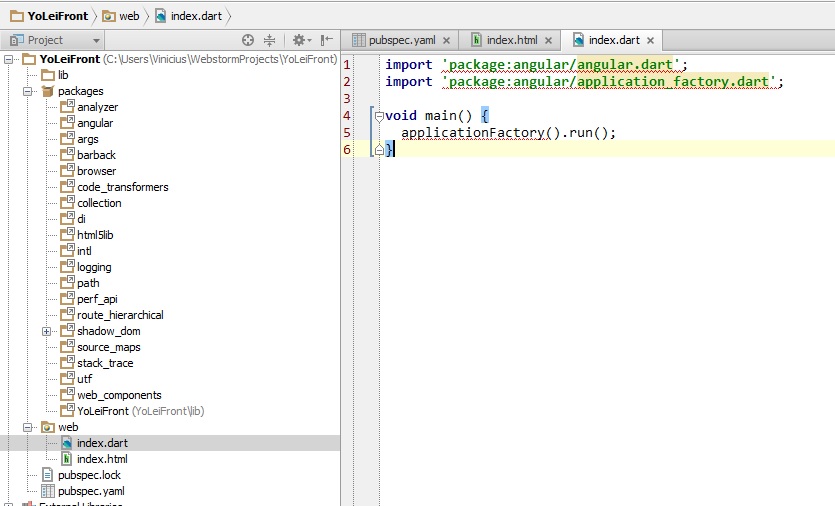This screenshot has height=506, width=835.
Task: Hide the Project tool window
Action: pos(327,40)
